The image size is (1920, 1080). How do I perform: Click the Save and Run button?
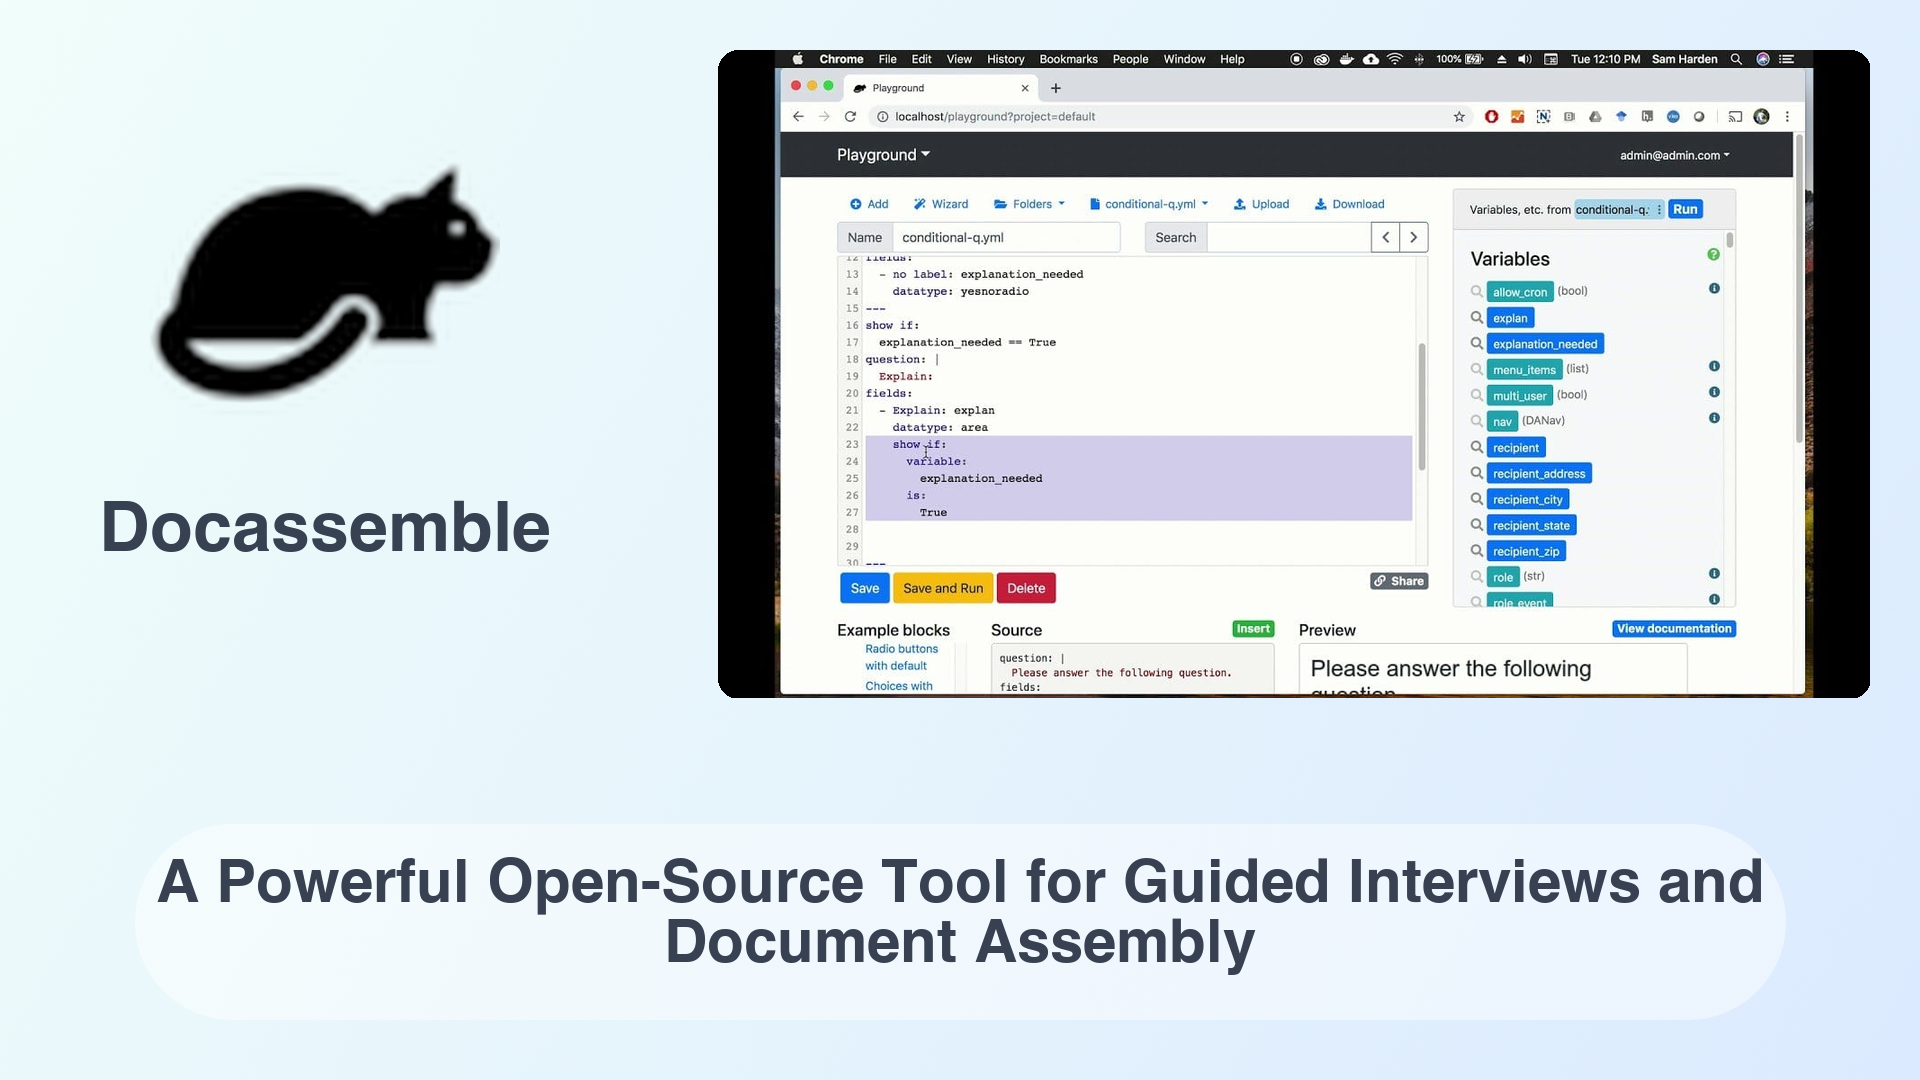click(942, 588)
